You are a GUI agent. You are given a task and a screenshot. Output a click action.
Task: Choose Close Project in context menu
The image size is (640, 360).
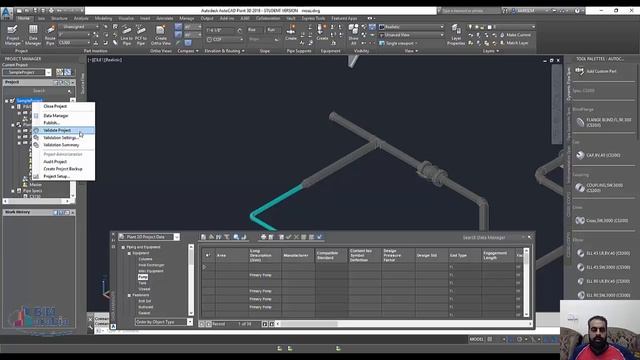55,106
